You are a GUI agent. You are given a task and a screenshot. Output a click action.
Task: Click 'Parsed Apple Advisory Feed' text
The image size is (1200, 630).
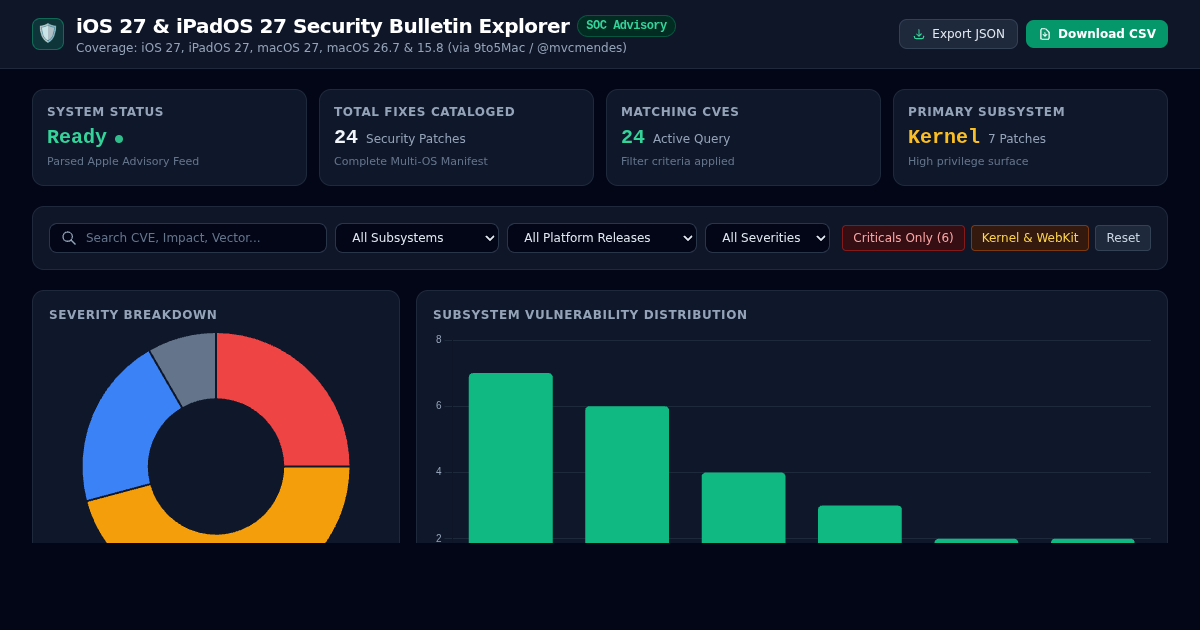coord(123,161)
